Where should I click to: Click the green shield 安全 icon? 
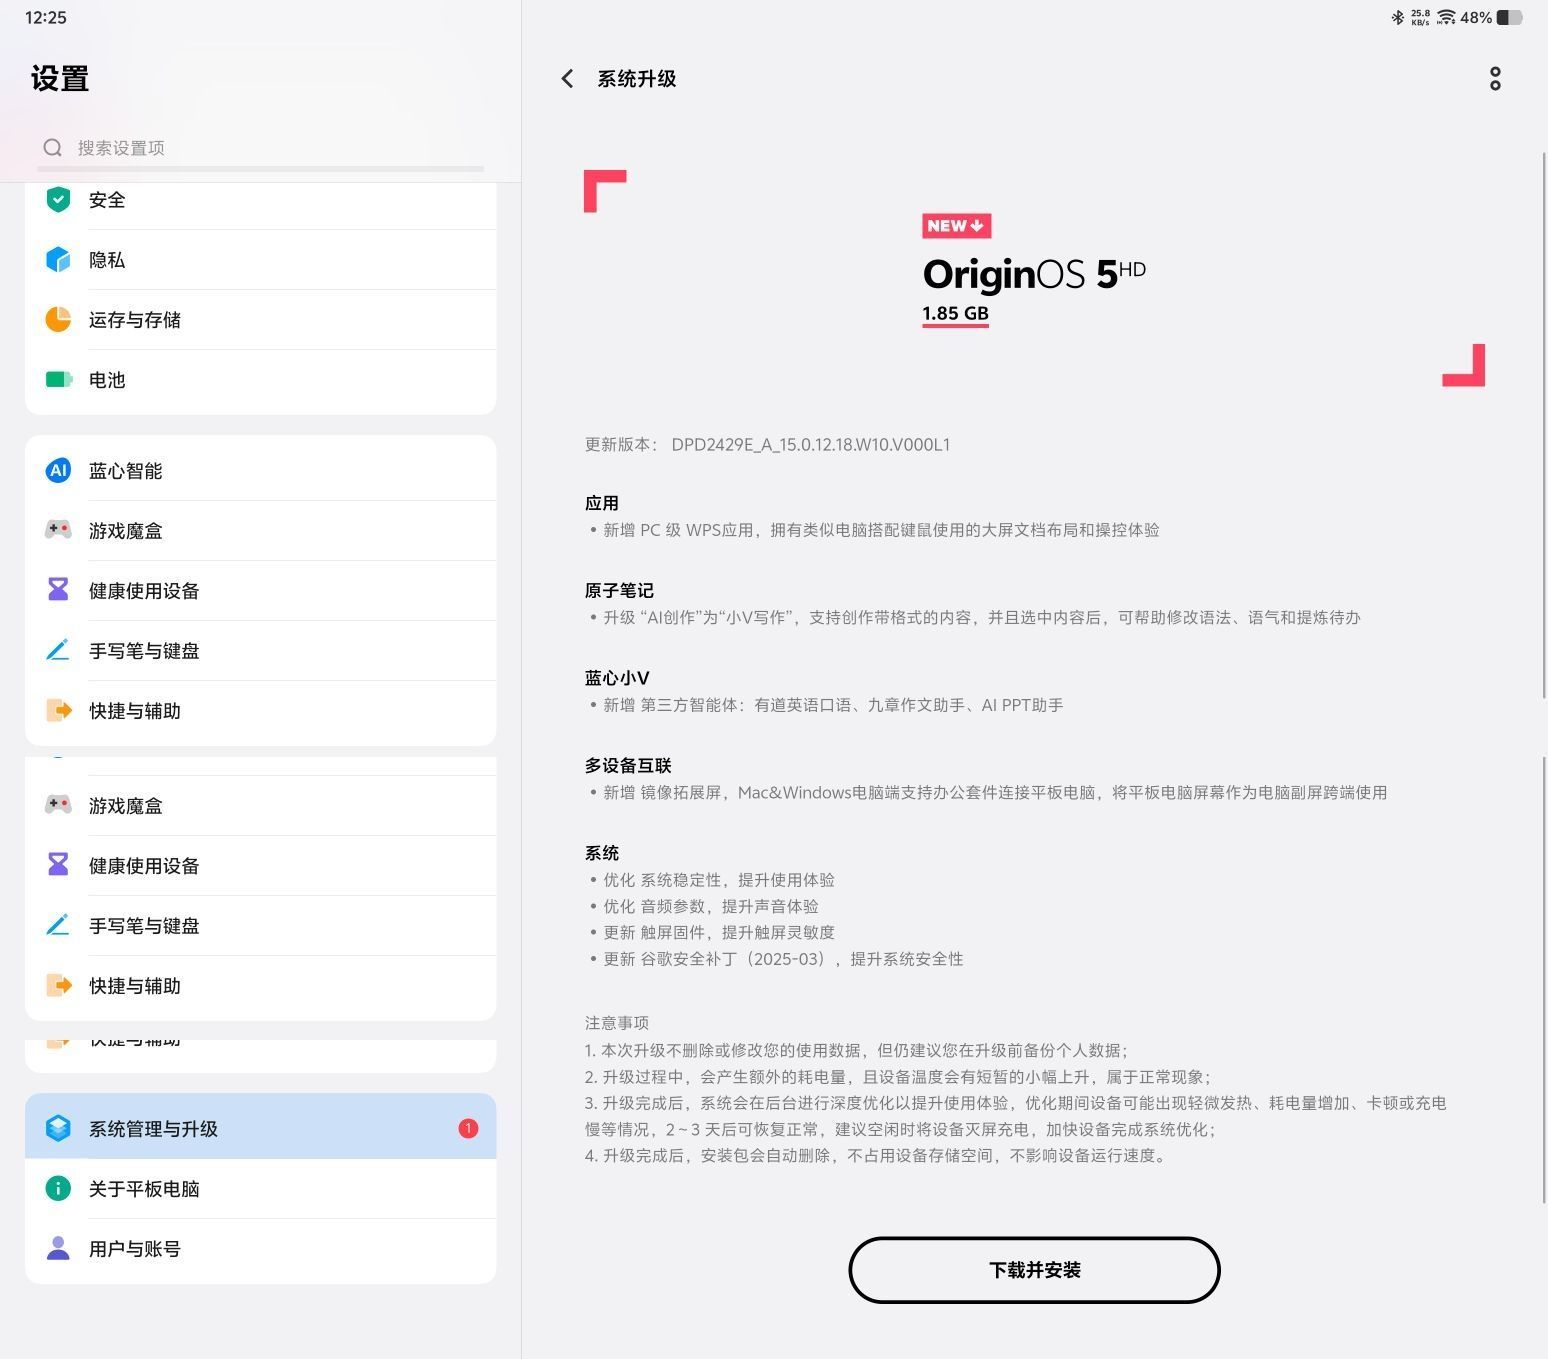point(58,200)
